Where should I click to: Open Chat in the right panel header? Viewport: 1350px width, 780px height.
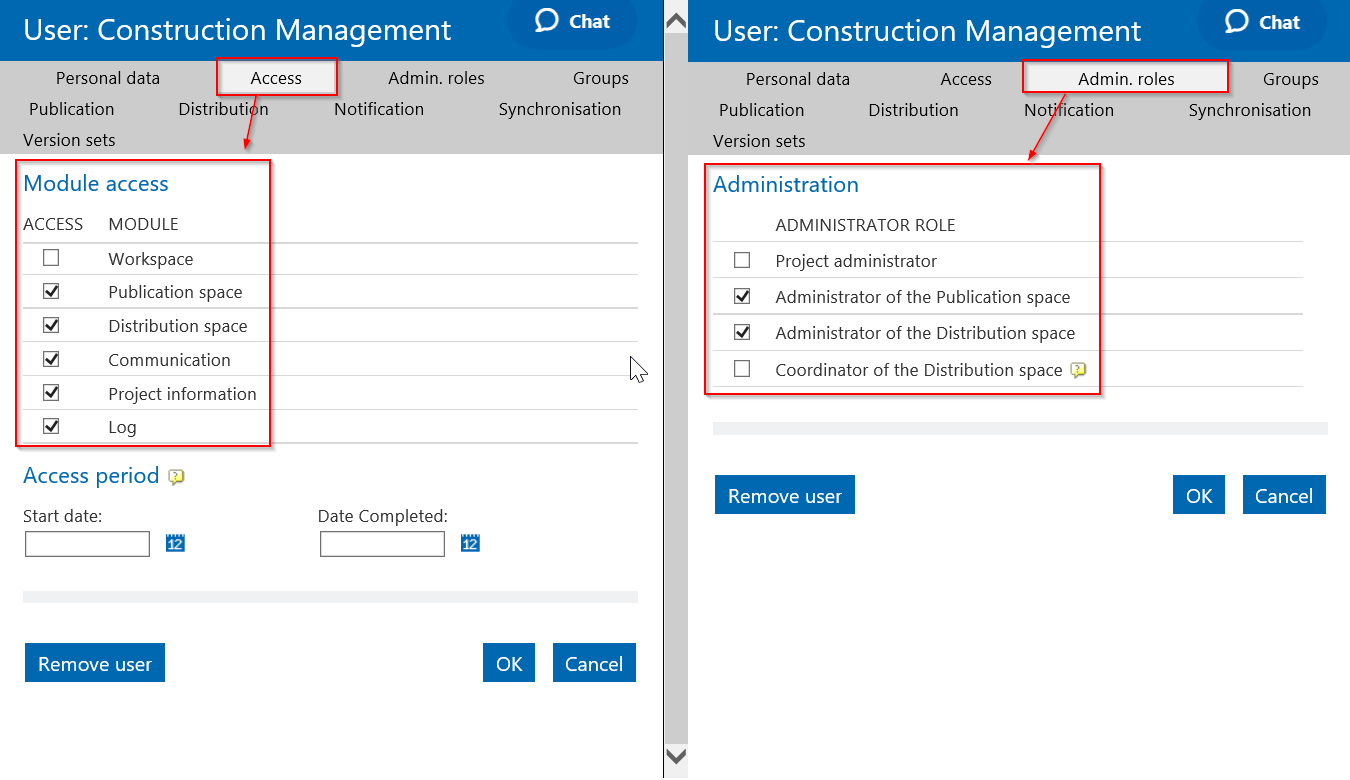(1262, 22)
